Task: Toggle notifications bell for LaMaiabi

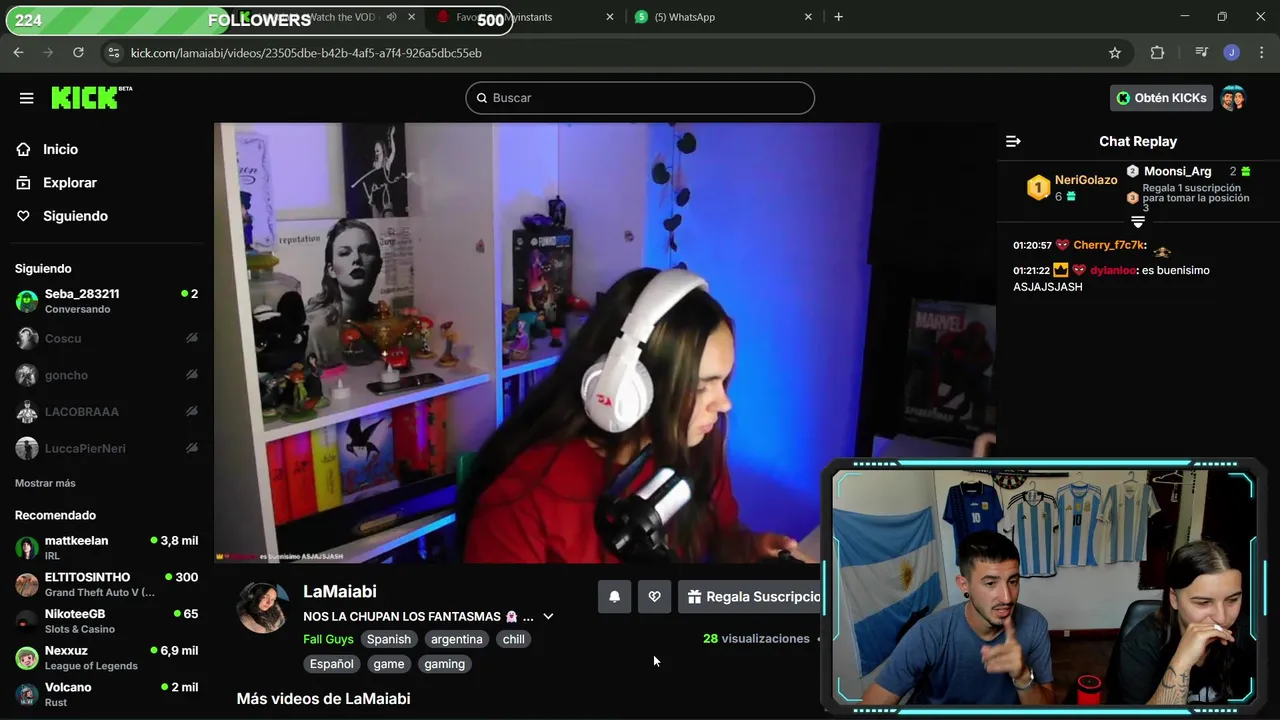Action: click(615, 597)
